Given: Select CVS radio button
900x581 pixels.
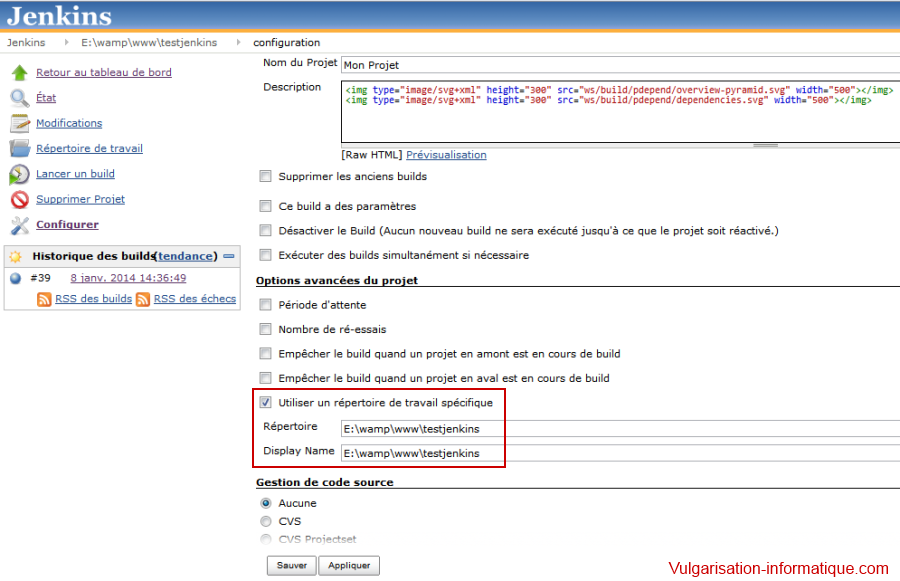Looking at the screenshot, I should click(266, 521).
